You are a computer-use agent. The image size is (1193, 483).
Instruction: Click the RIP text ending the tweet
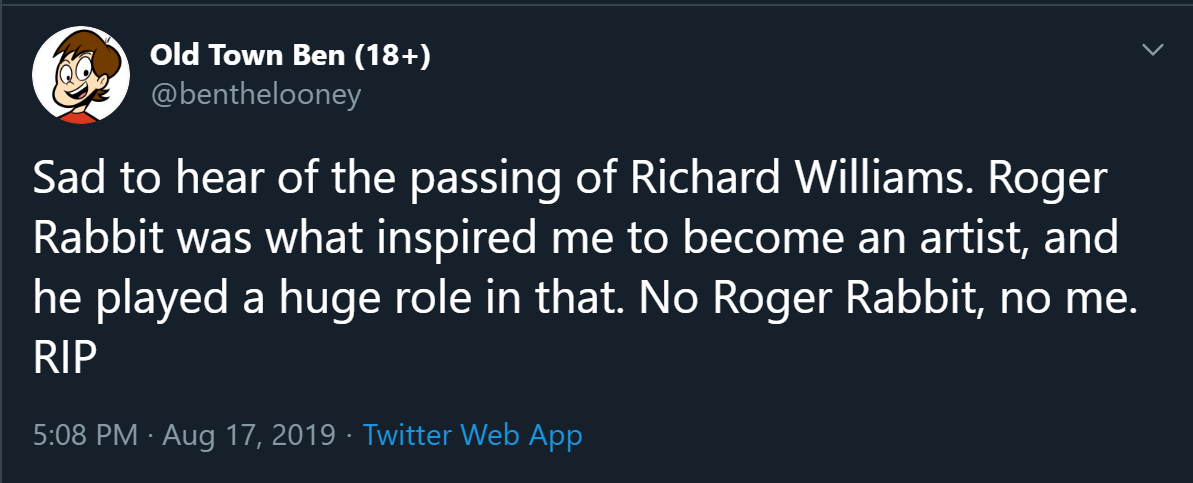click(65, 358)
